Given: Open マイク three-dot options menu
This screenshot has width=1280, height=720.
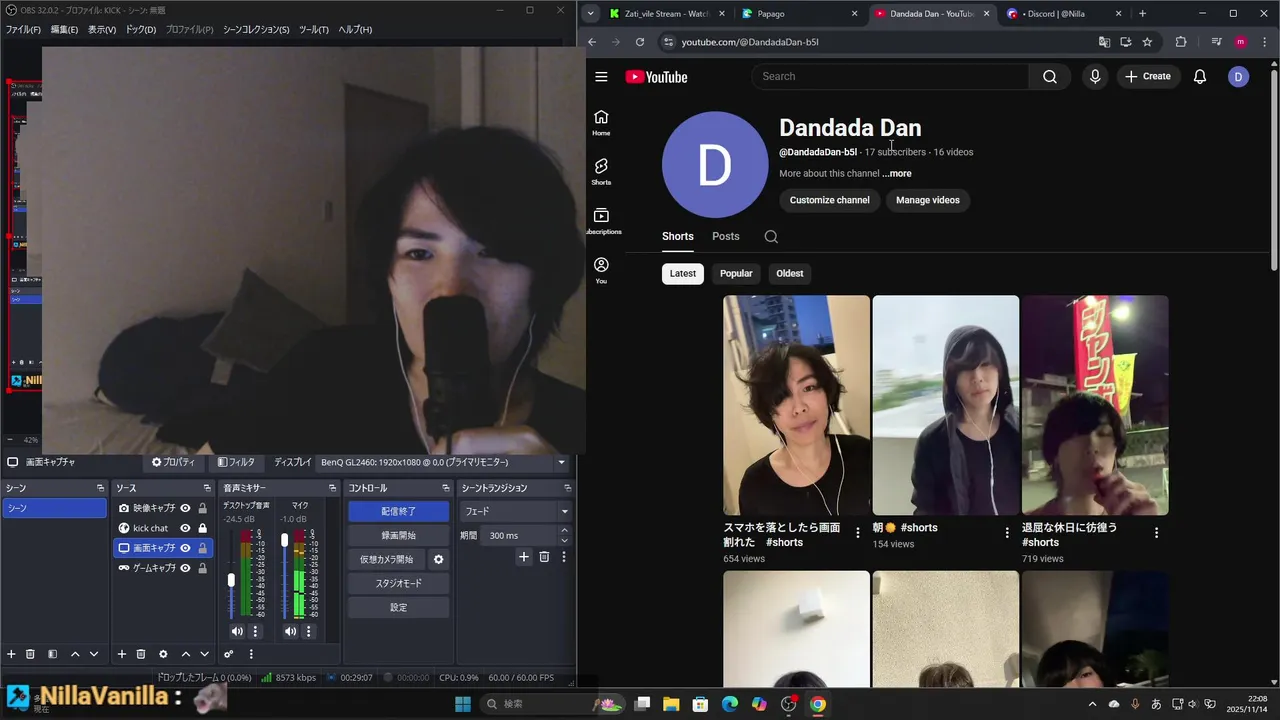Looking at the screenshot, I should [x=308, y=631].
